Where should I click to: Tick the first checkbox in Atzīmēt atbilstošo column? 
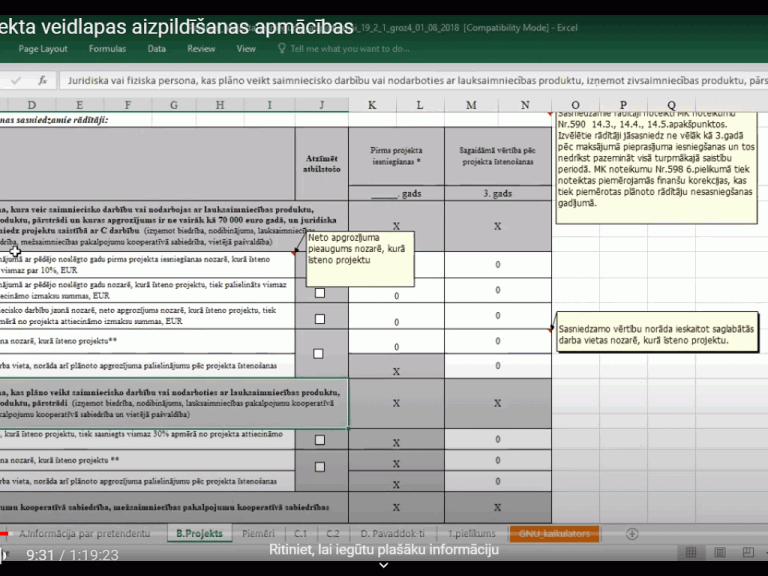[x=319, y=293]
